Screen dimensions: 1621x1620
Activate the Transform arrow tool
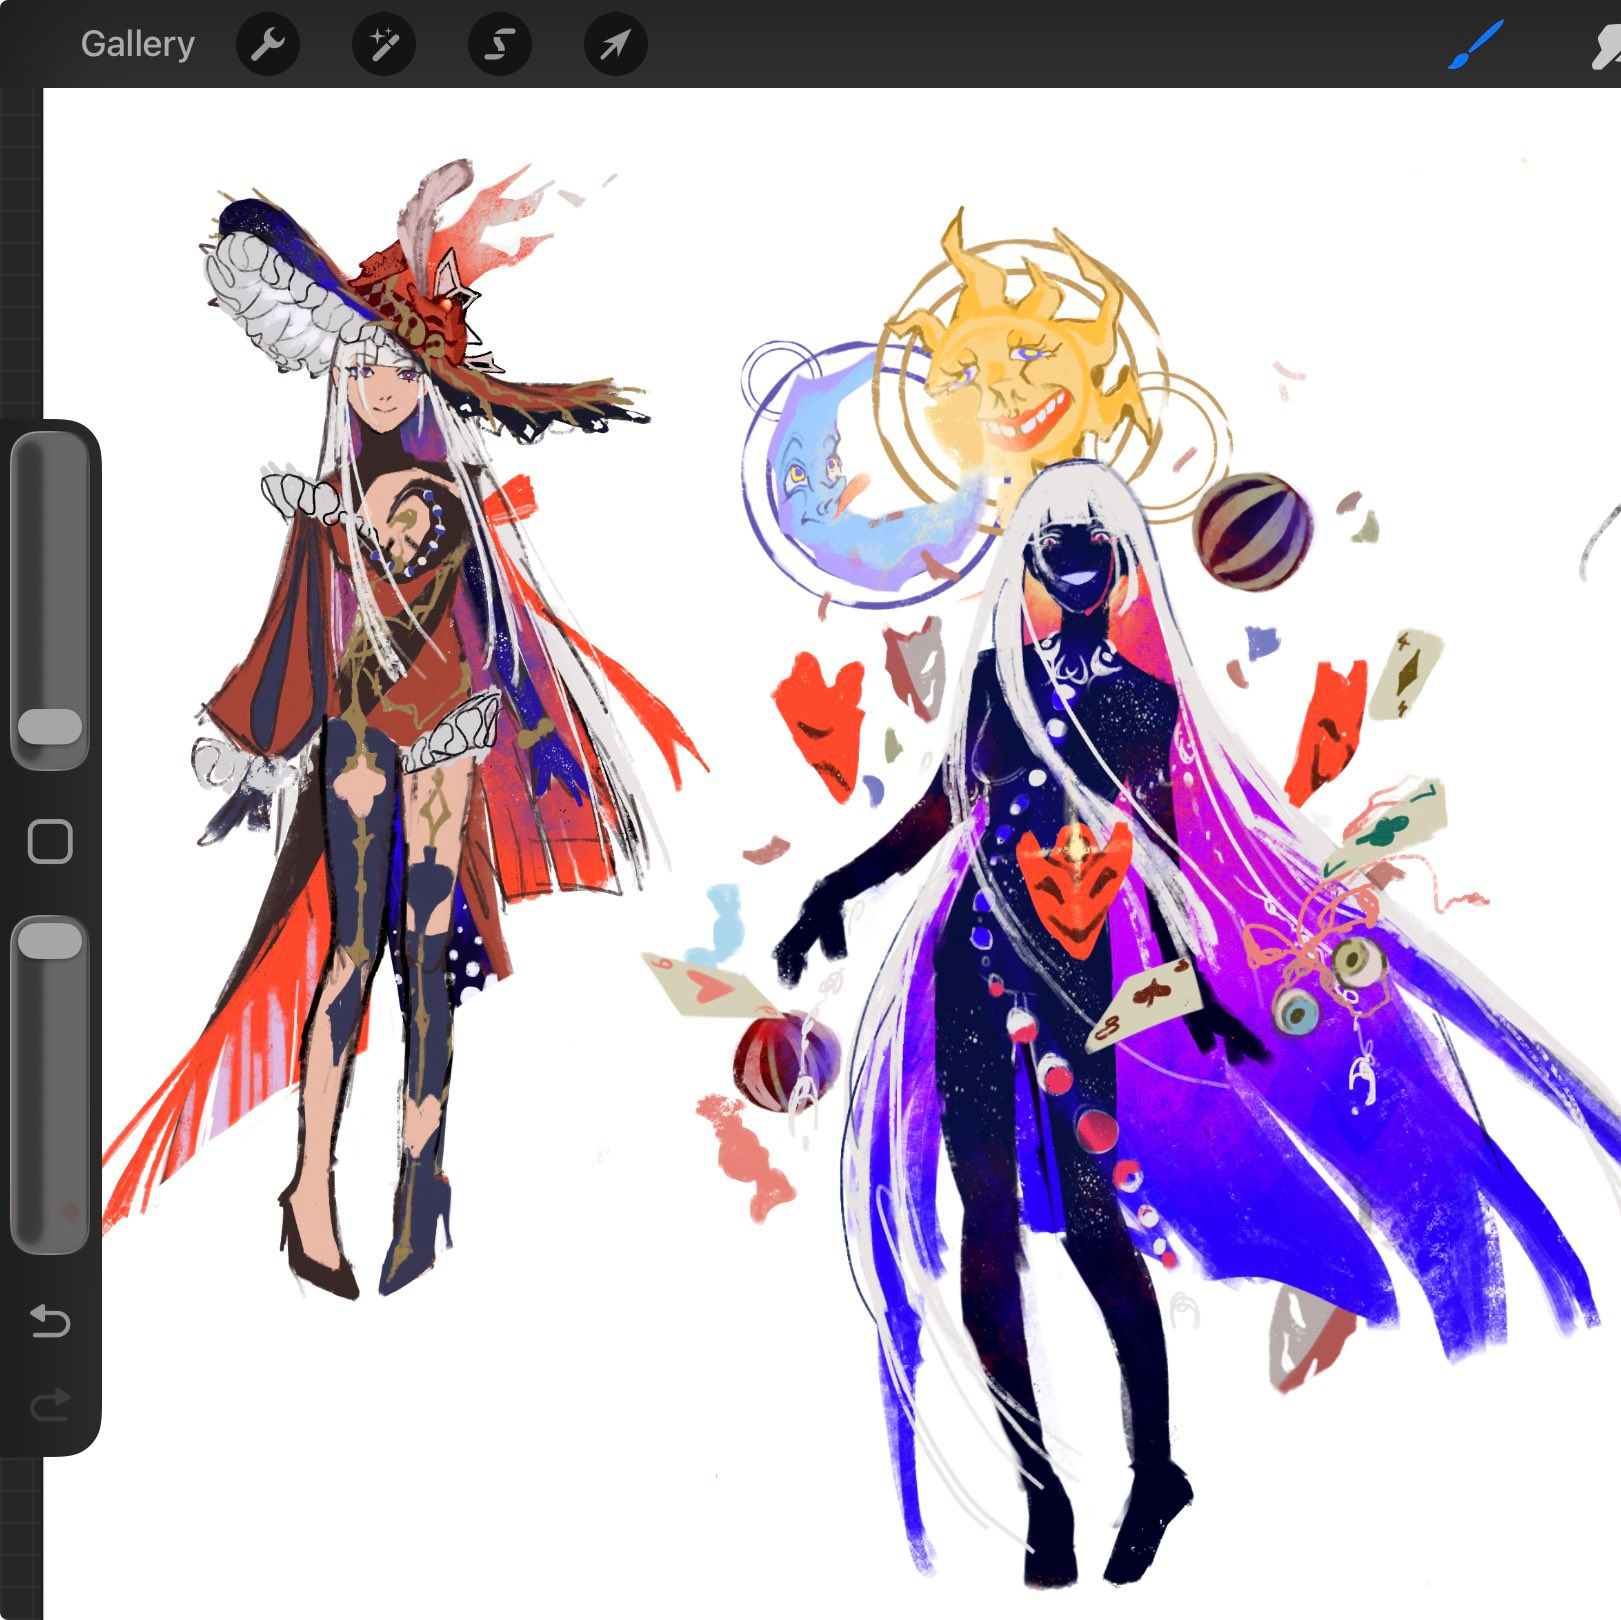click(x=616, y=44)
